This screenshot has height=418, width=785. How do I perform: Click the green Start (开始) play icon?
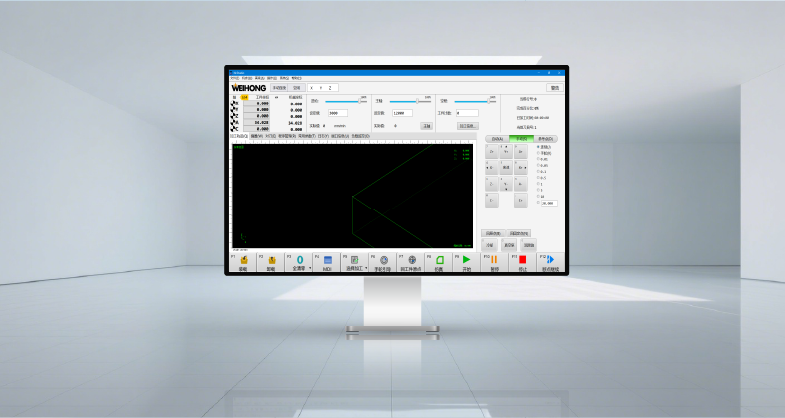coord(466,260)
